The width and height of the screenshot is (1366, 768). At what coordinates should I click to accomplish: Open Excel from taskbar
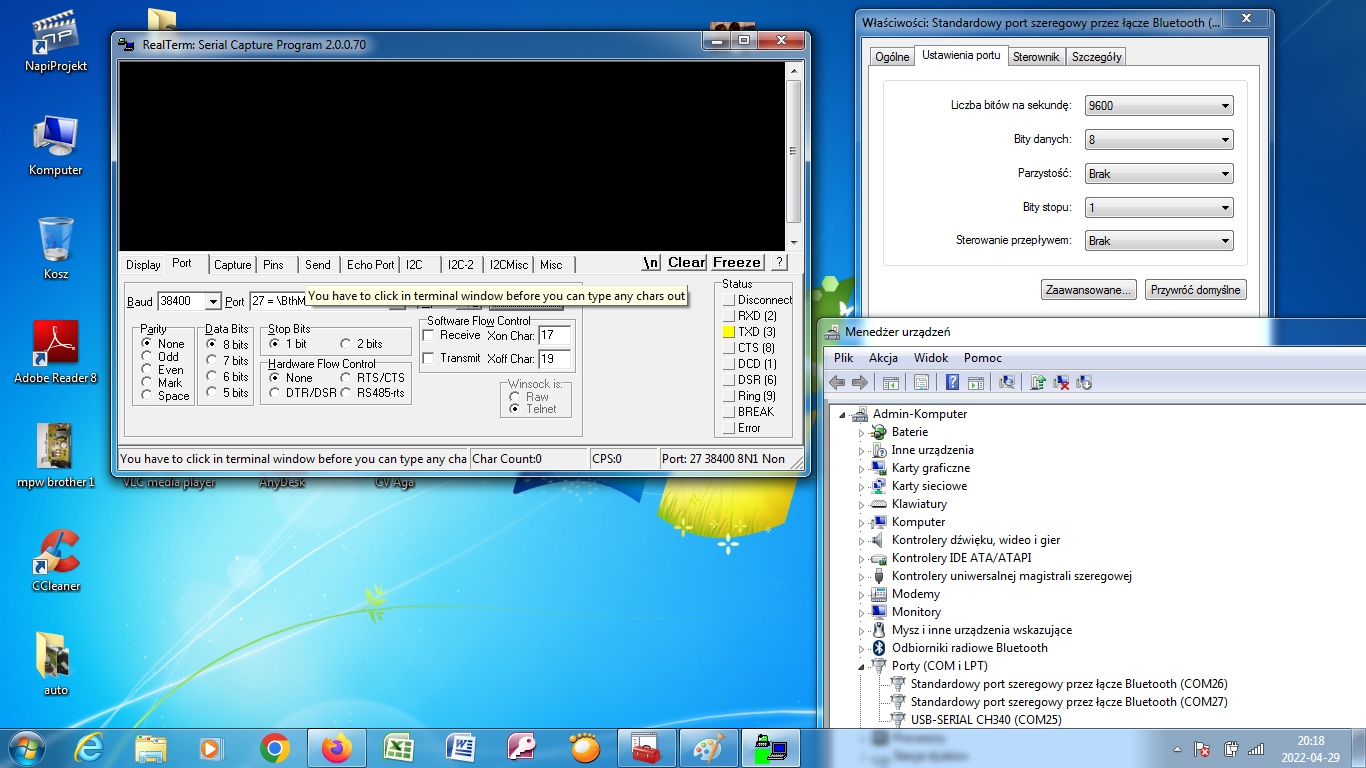coord(399,747)
